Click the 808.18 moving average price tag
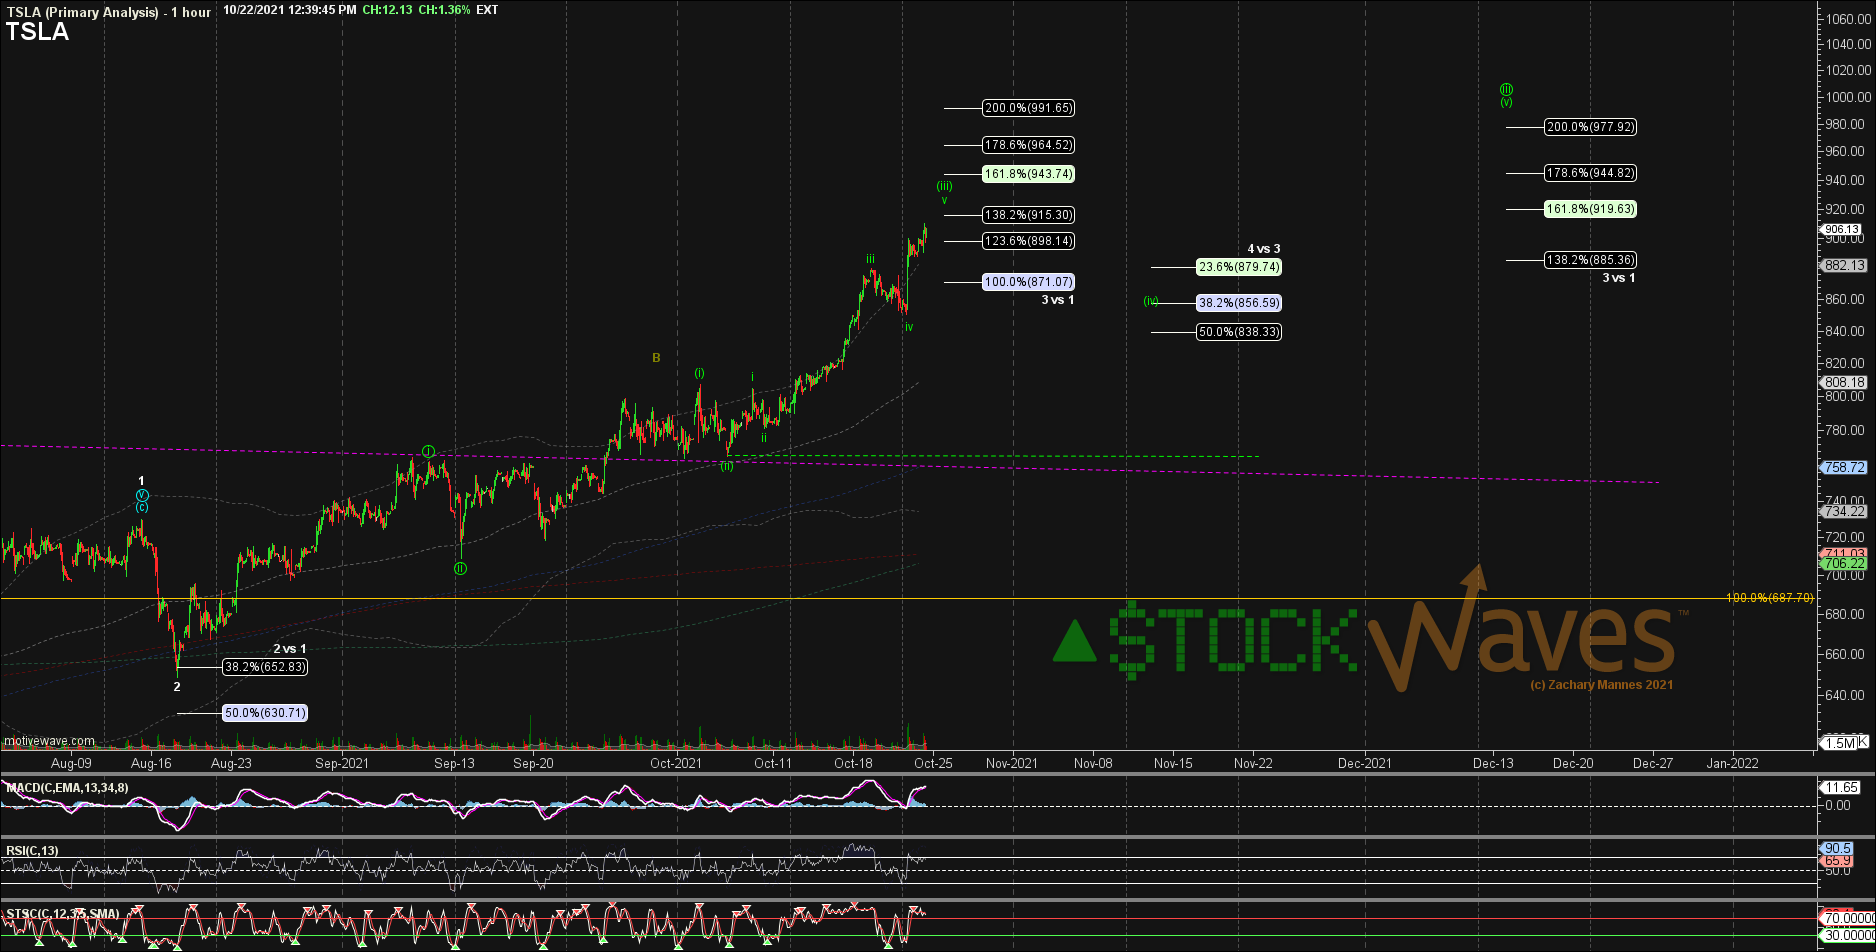1876x952 pixels. [x=1845, y=382]
